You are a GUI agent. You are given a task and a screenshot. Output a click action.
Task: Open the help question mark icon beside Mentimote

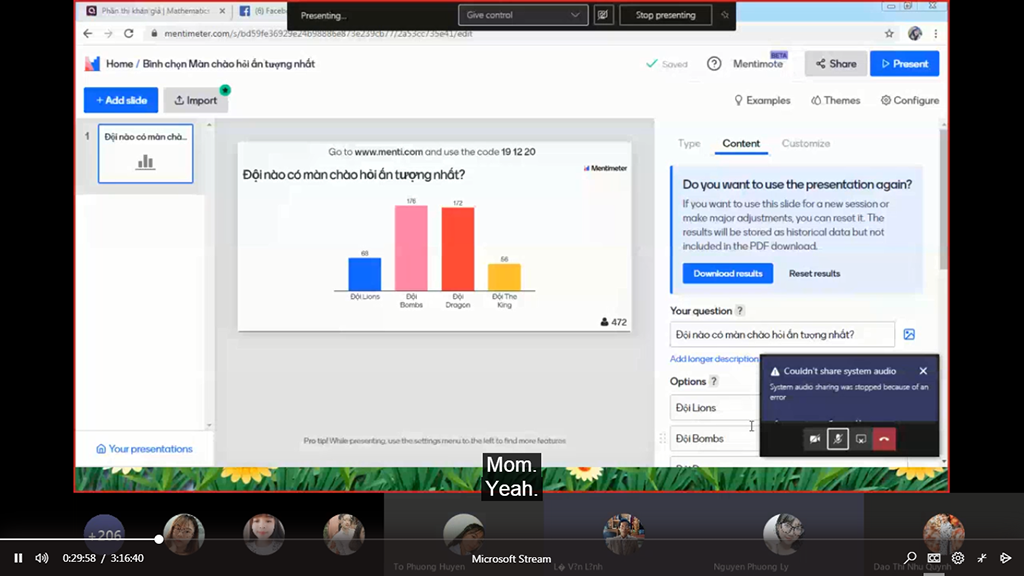pyautogui.click(x=714, y=63)
